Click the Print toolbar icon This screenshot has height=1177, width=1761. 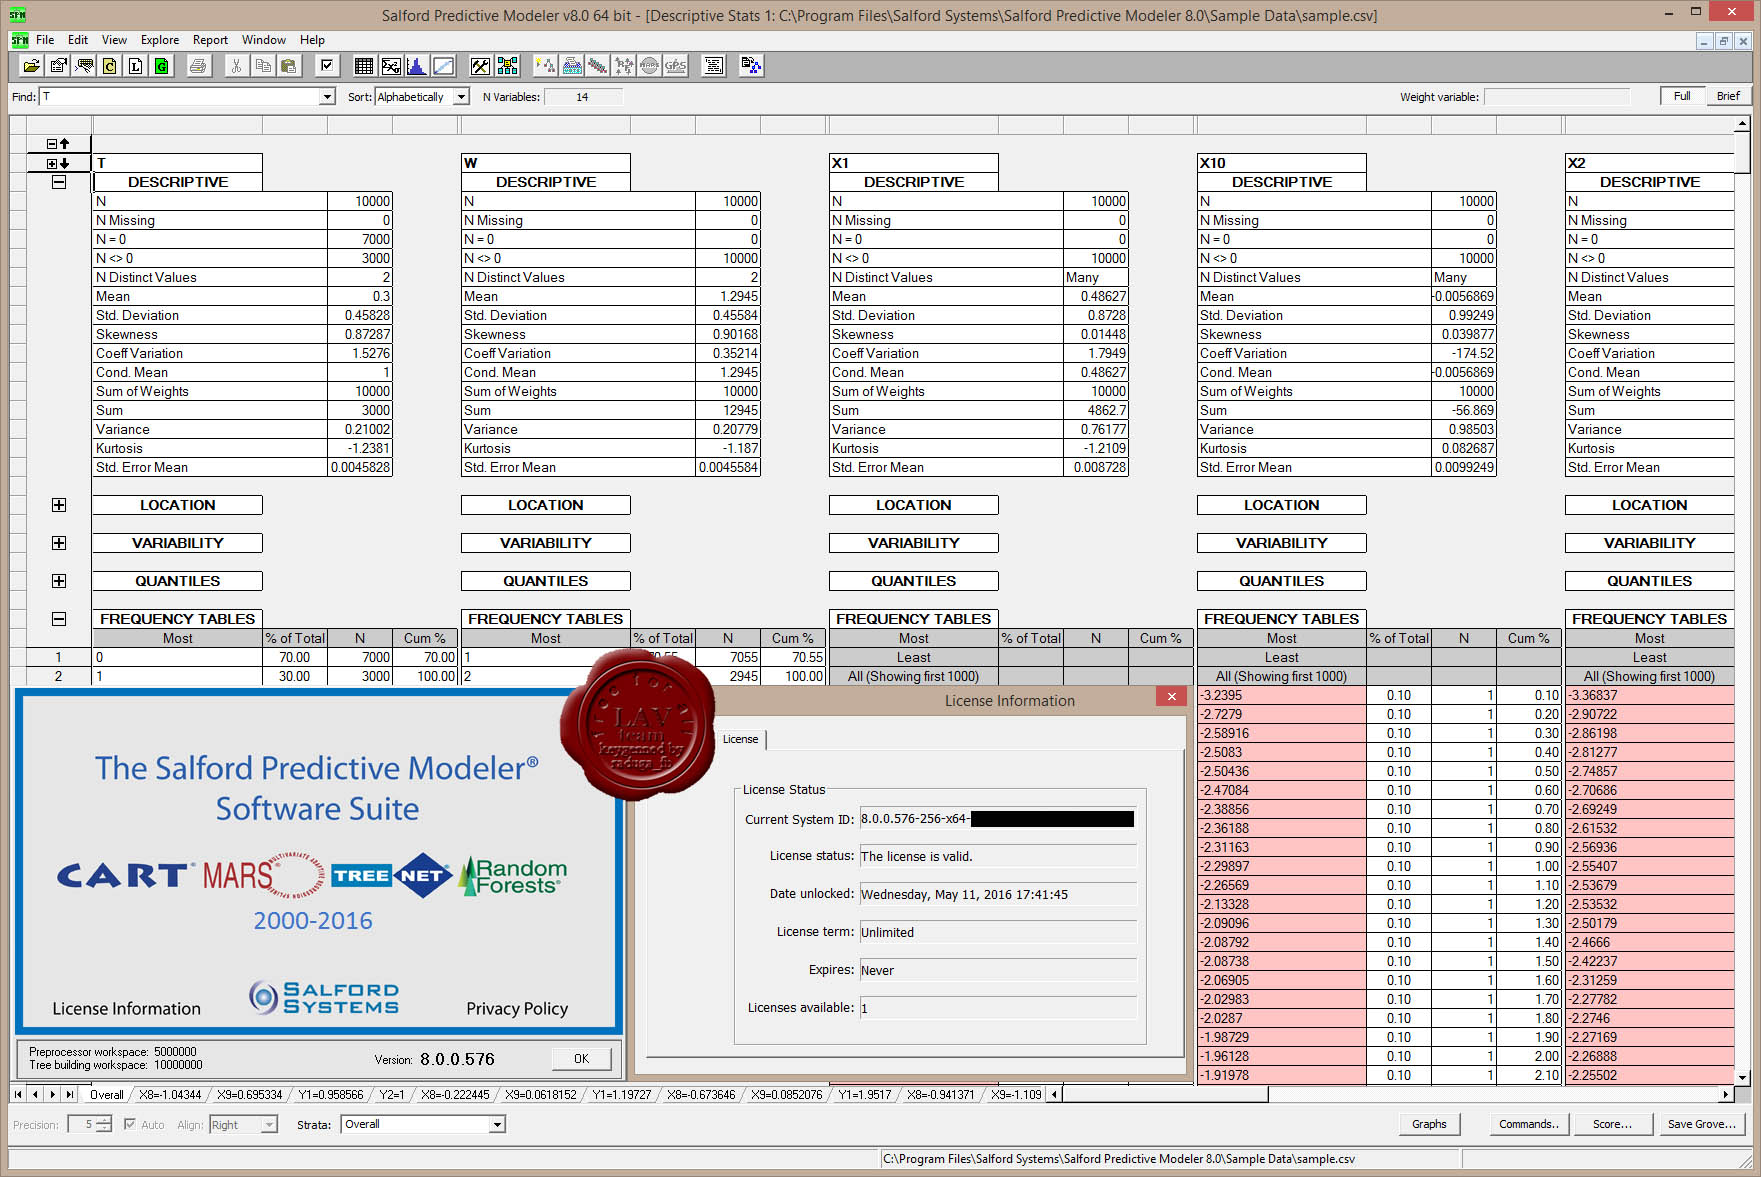tap(198, 66)
